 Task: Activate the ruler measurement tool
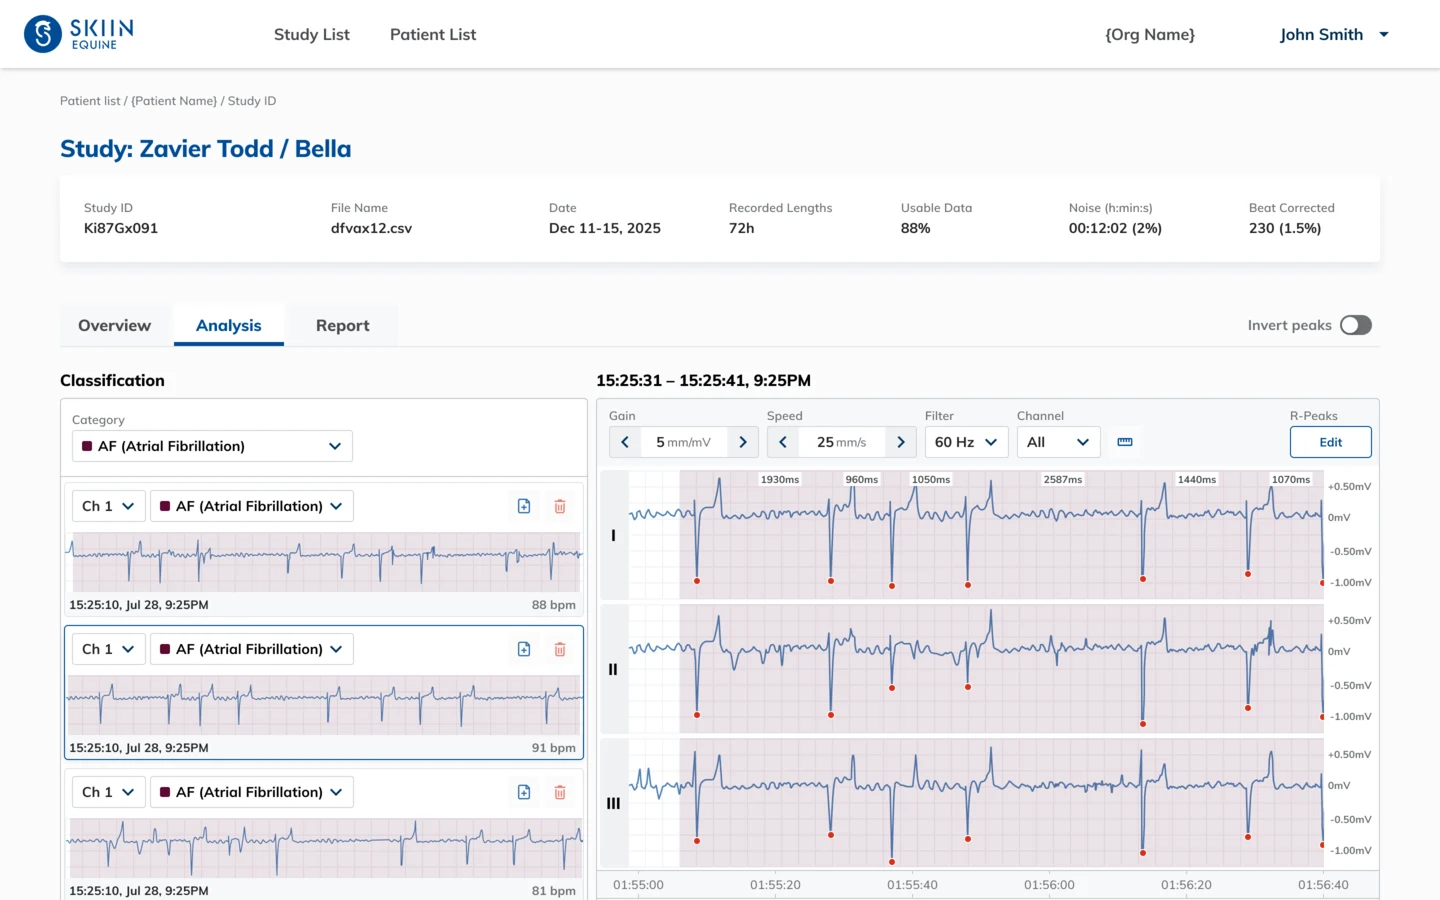coord(1125,442)
